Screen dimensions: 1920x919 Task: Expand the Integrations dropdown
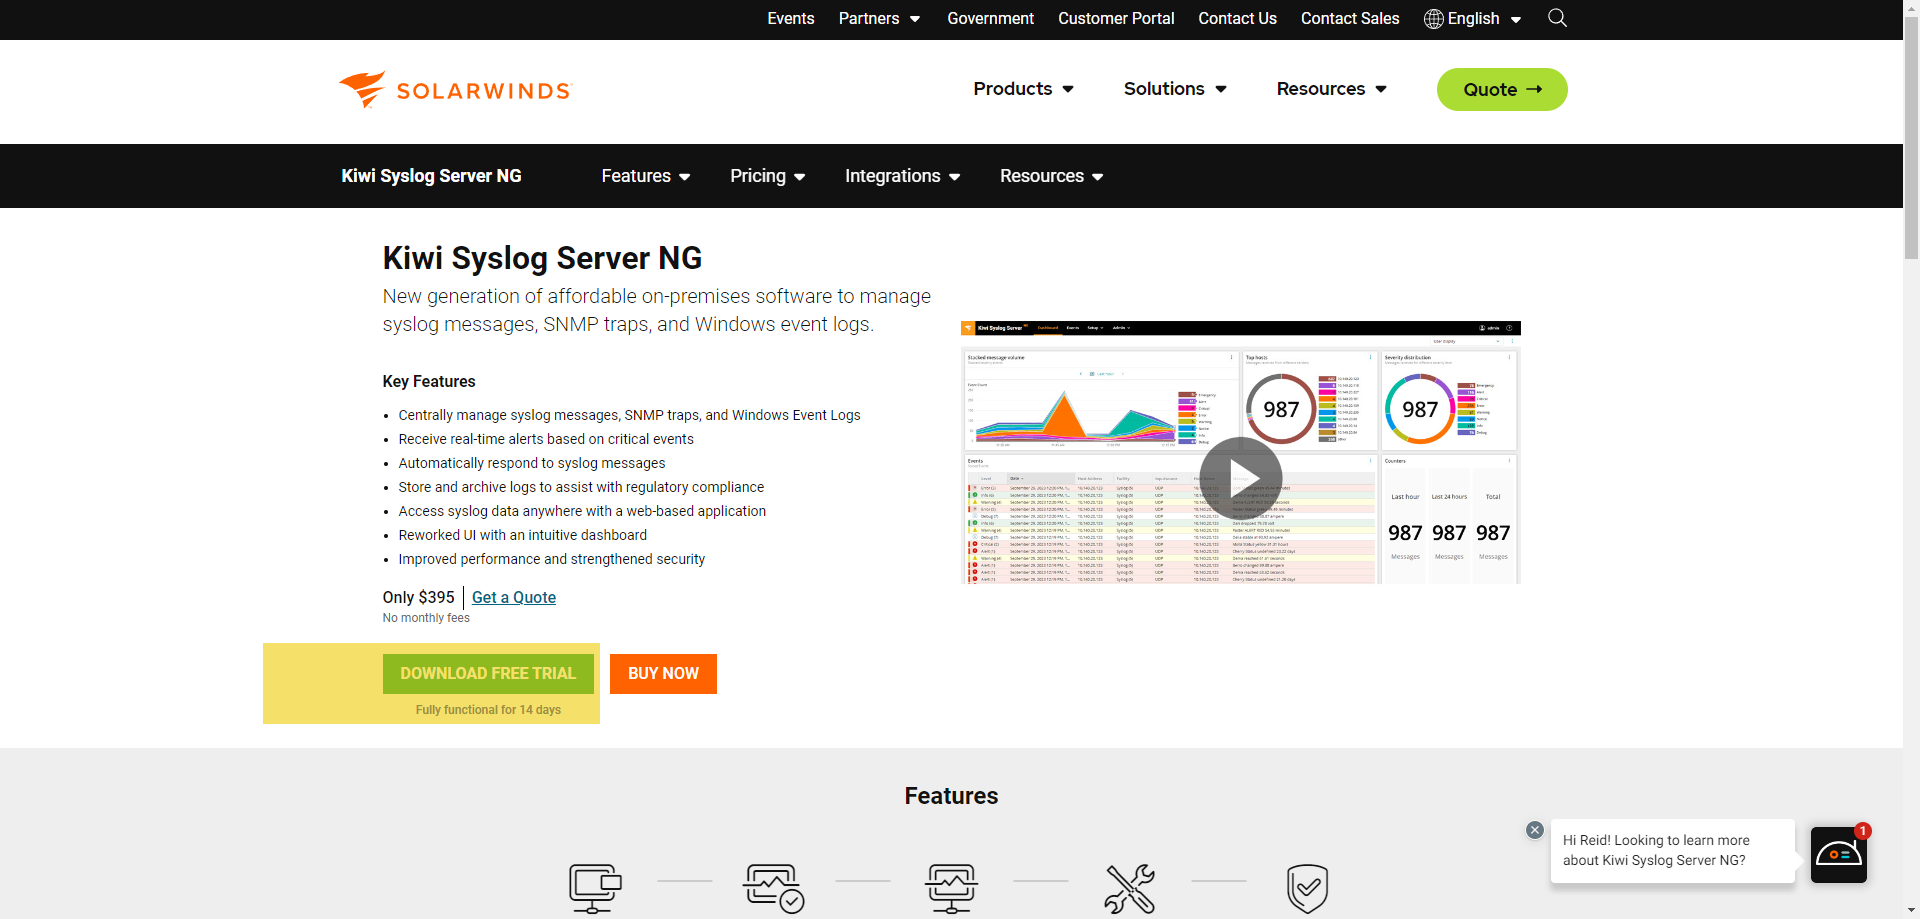point(903,176)
